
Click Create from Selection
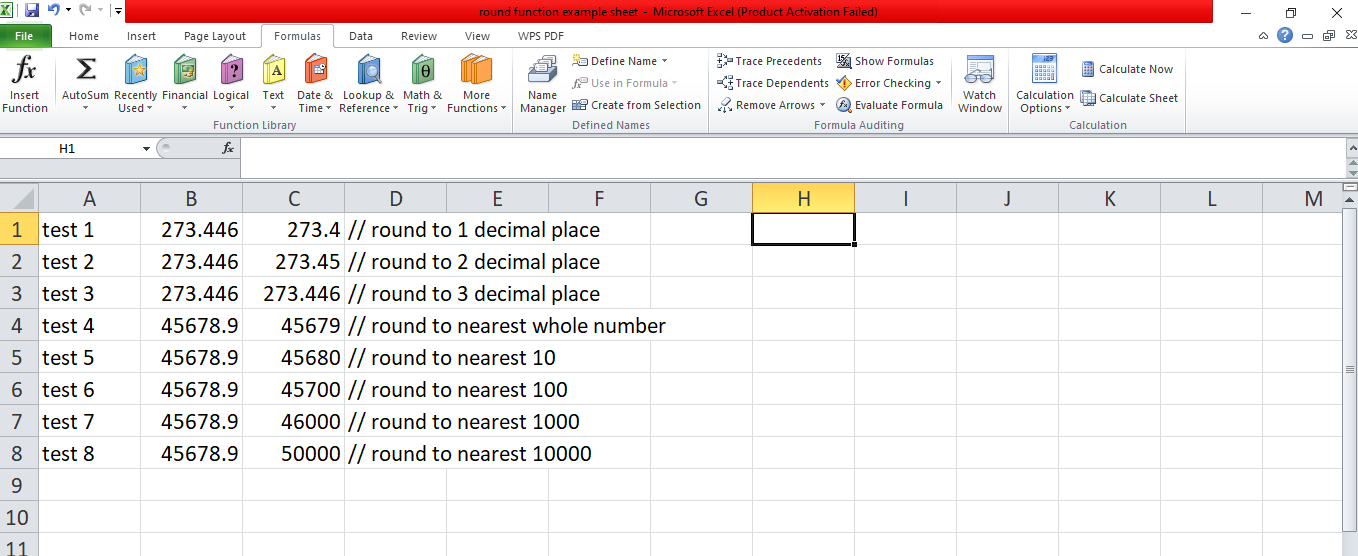pos(636,105)
